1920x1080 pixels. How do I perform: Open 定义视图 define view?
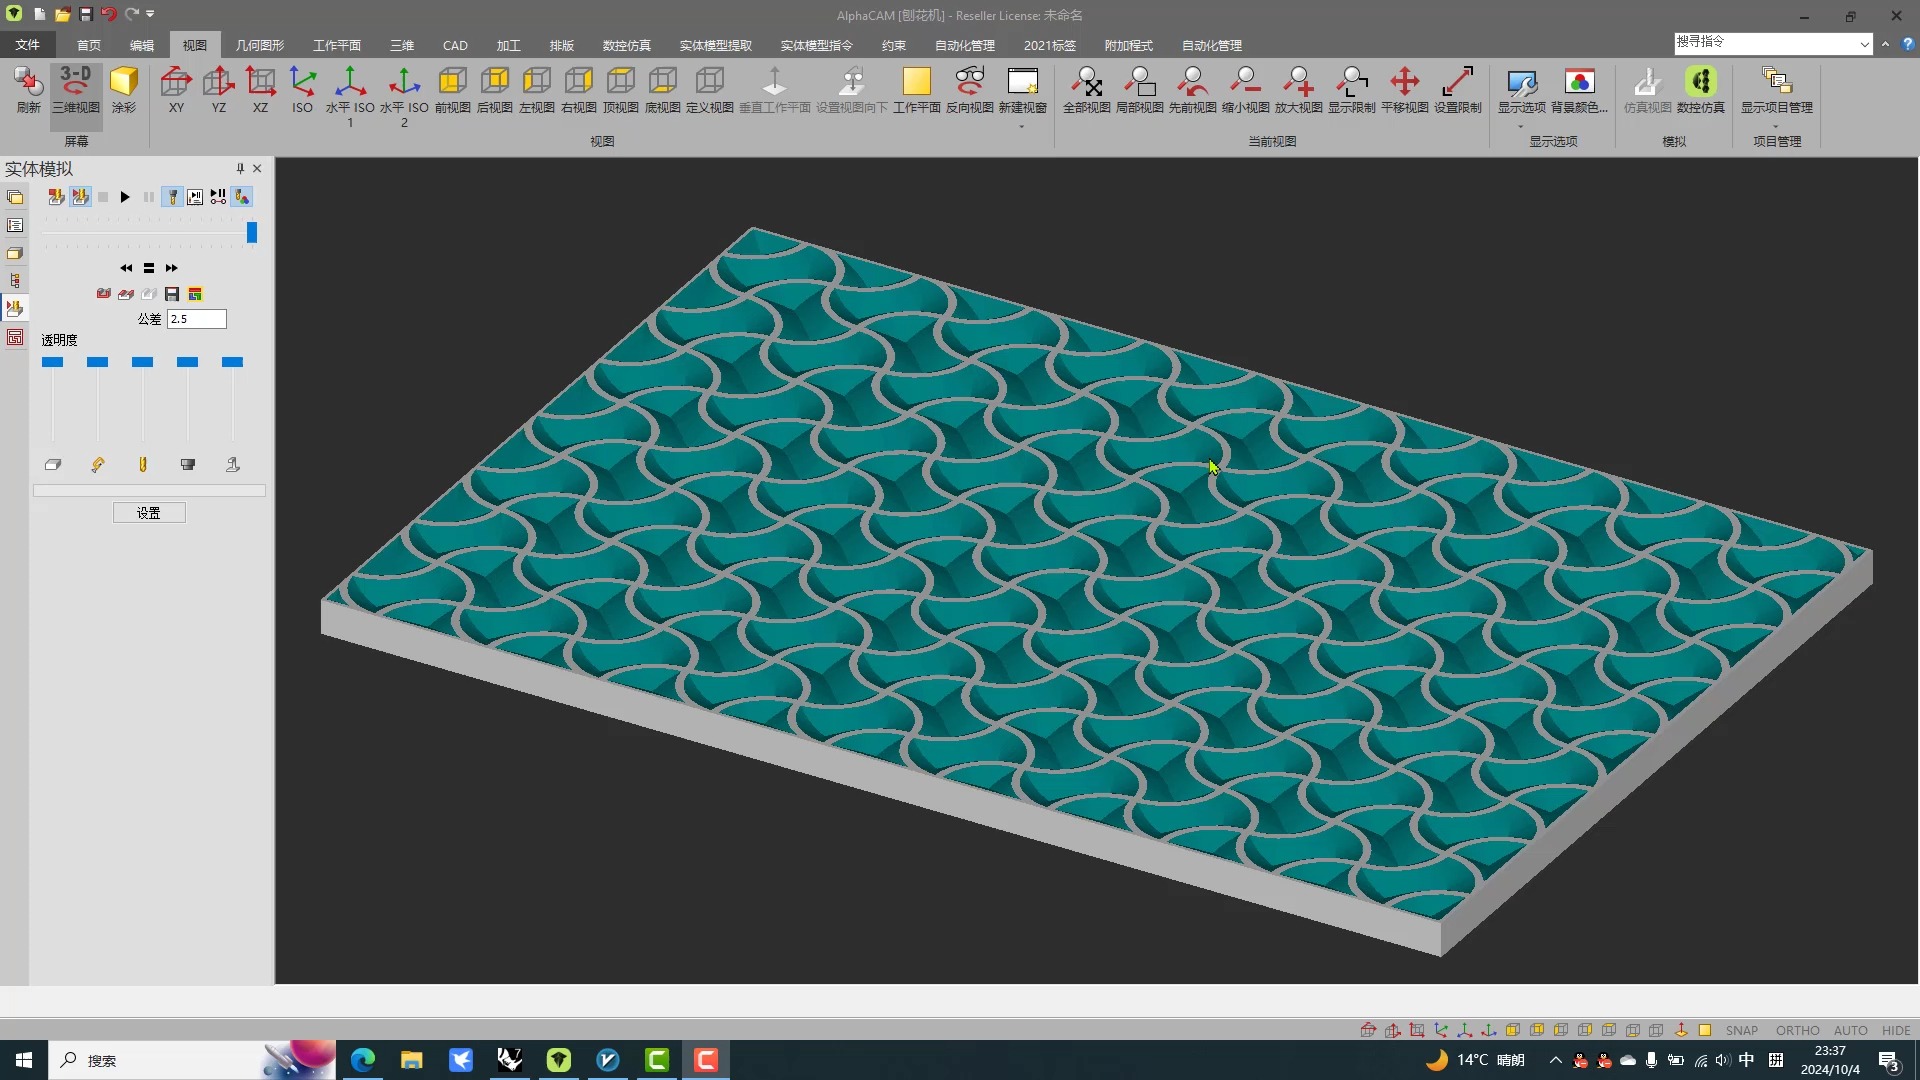coord(710,90)
